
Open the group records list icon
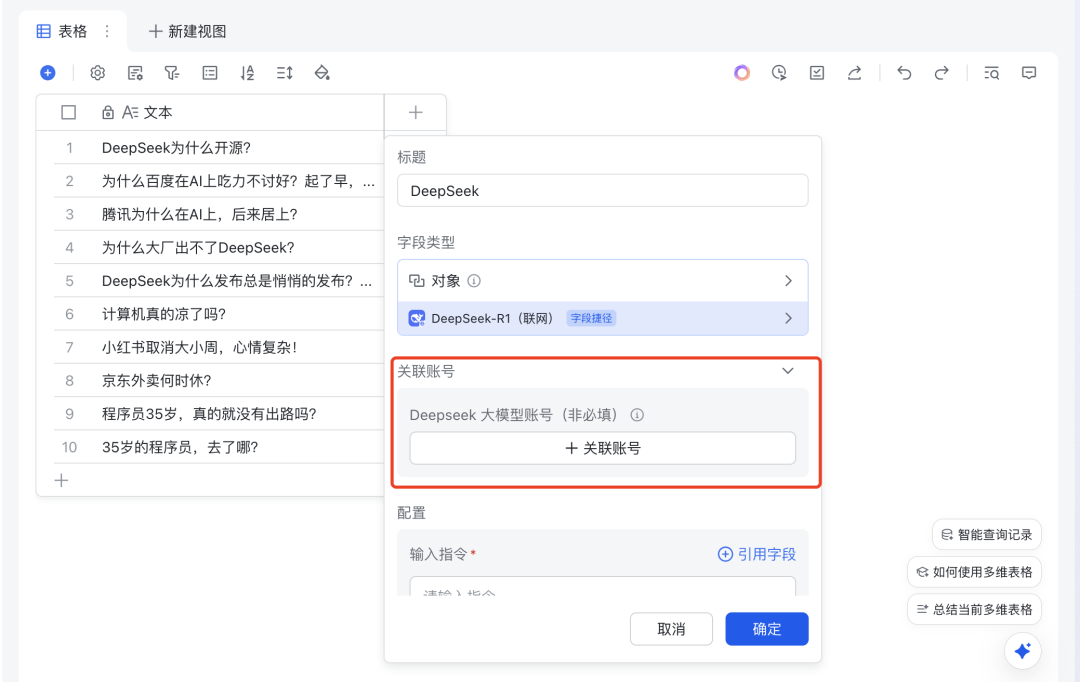[x=210, y=72]
